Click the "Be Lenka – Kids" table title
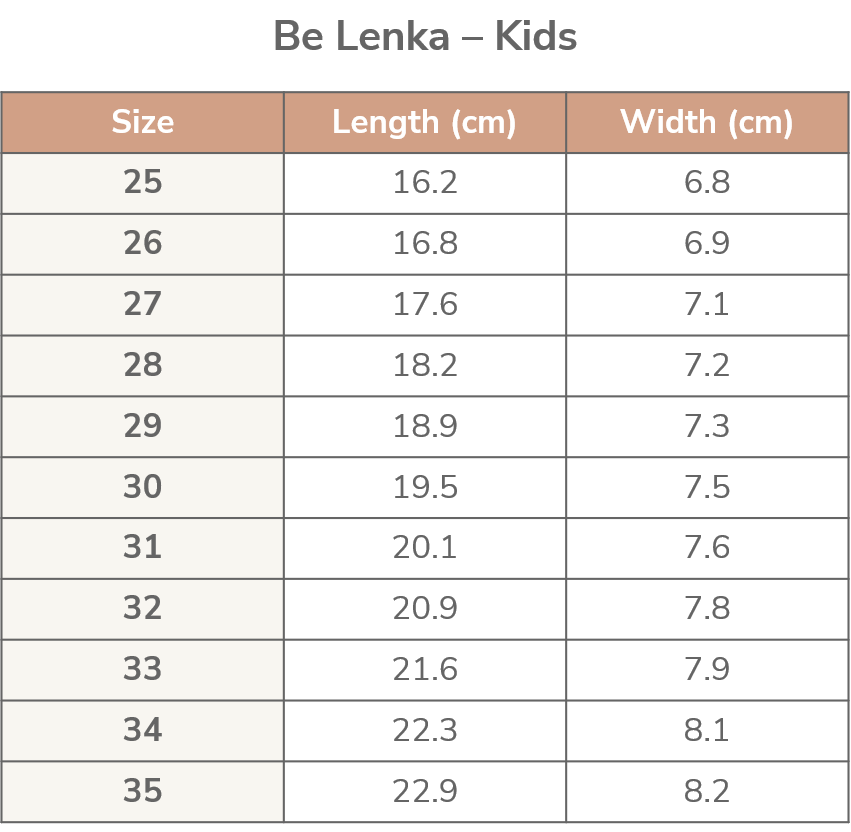The image size is (851, 832). (425, 38)
